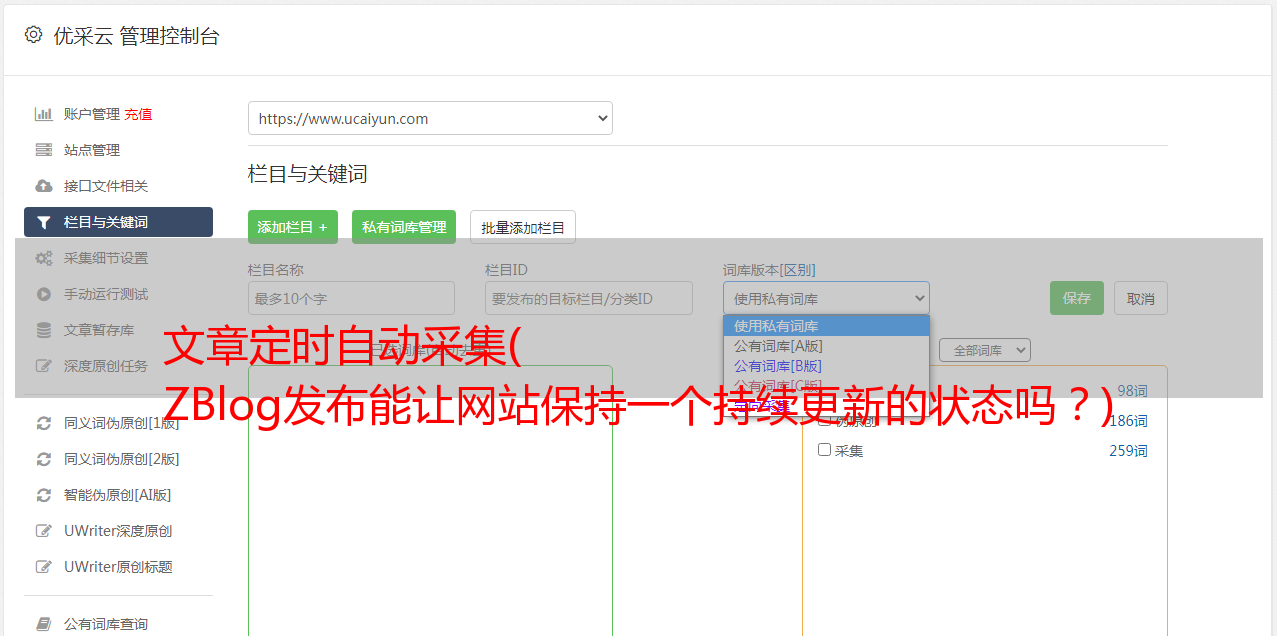The image size is (1277, 636).
Task: Open UWriter深度原创 page
Action: (118, 531)
